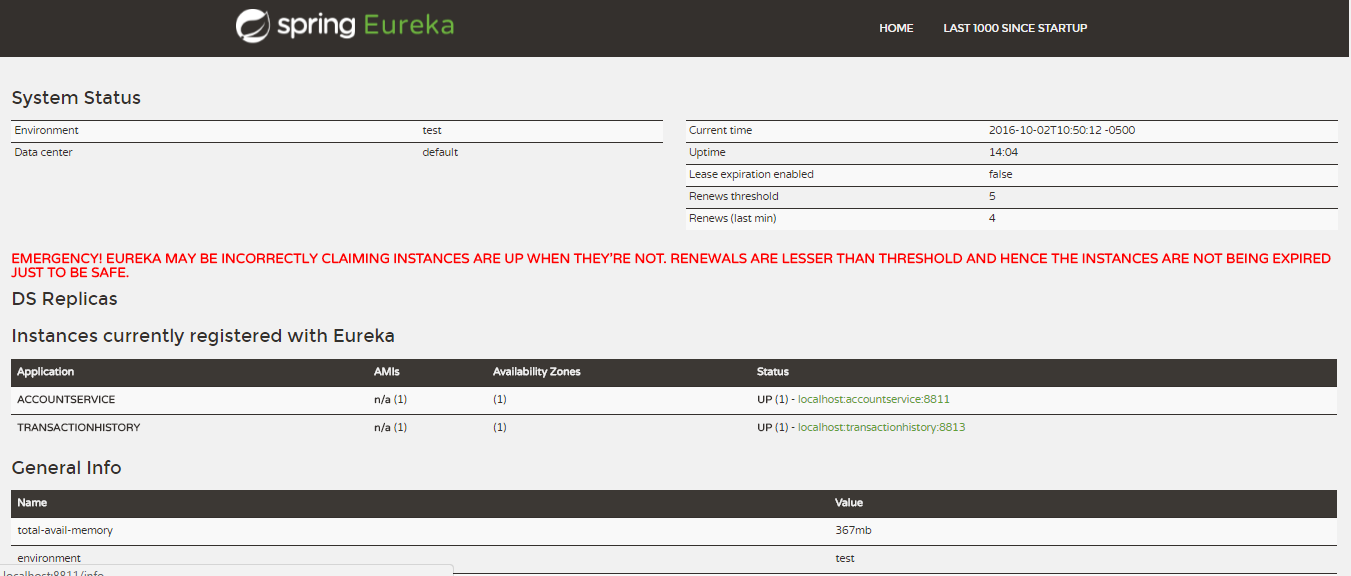Image resolution: width=1351 pixels, height=576 pixels.
Task: Click the System Status heading
Action: [x=76, y=98]
